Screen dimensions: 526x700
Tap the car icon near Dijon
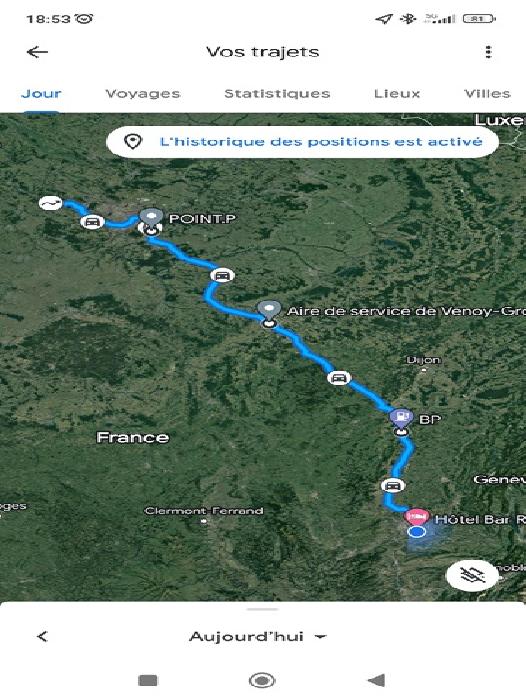click(339, 378)
